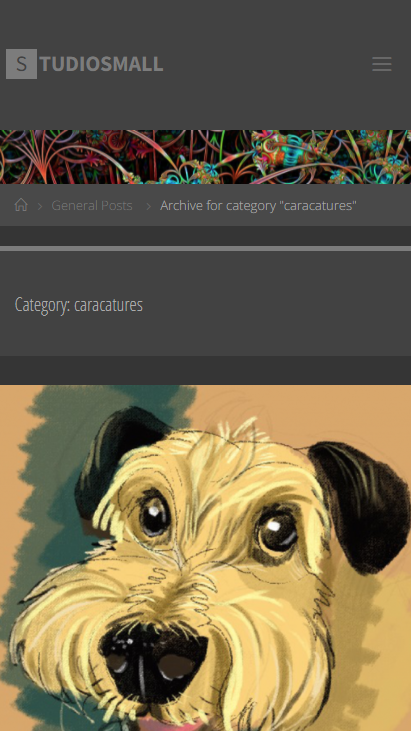
Task: Click the TUDIOSMALL site title
Action: click(x=102, y=64)
